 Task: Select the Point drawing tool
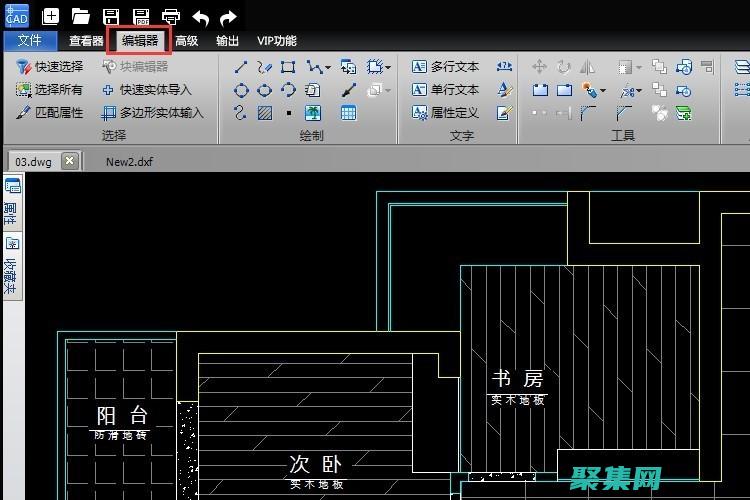click(288, 113)
